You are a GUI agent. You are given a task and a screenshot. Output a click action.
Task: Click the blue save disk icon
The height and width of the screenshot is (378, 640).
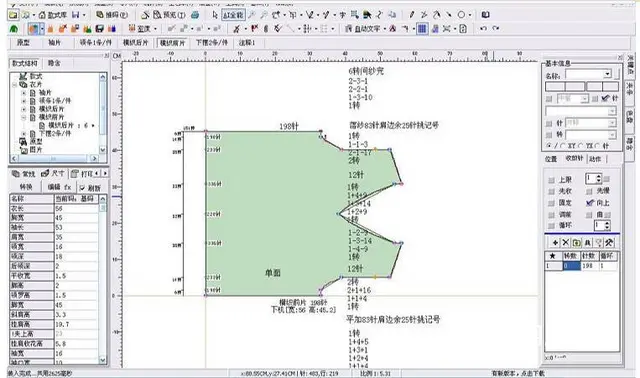76,15
